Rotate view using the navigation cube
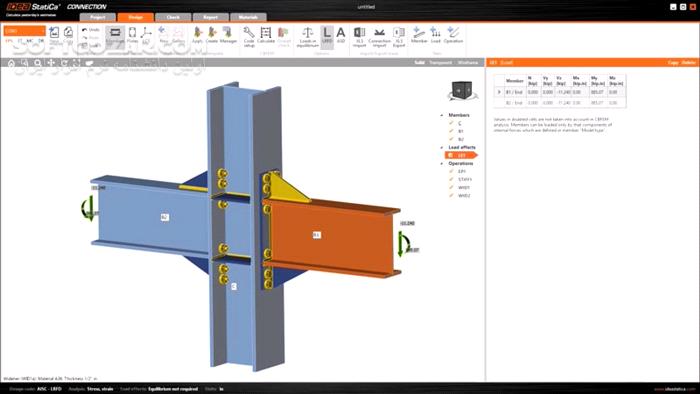 [x=462, y=91]
